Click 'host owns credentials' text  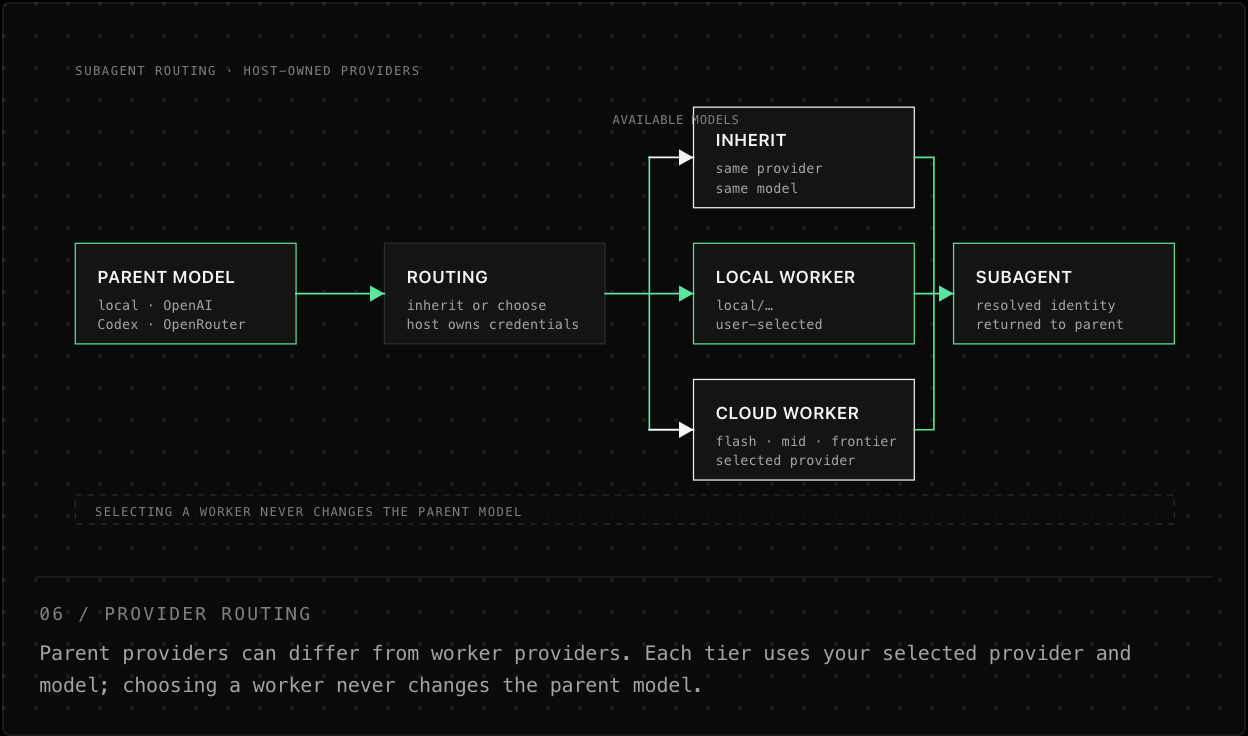493,324
